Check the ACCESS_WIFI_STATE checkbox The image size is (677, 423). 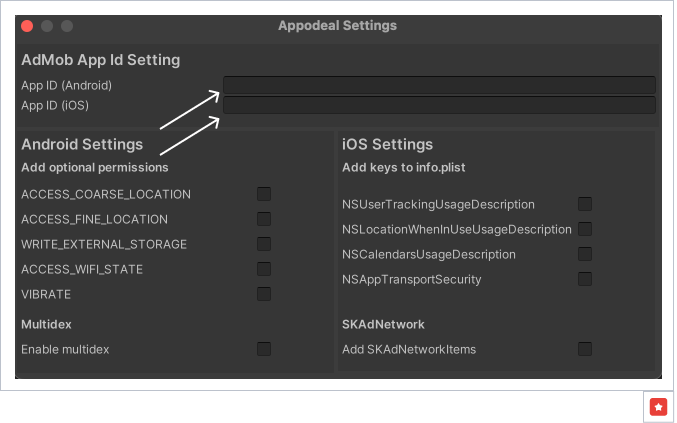[264, 269]
